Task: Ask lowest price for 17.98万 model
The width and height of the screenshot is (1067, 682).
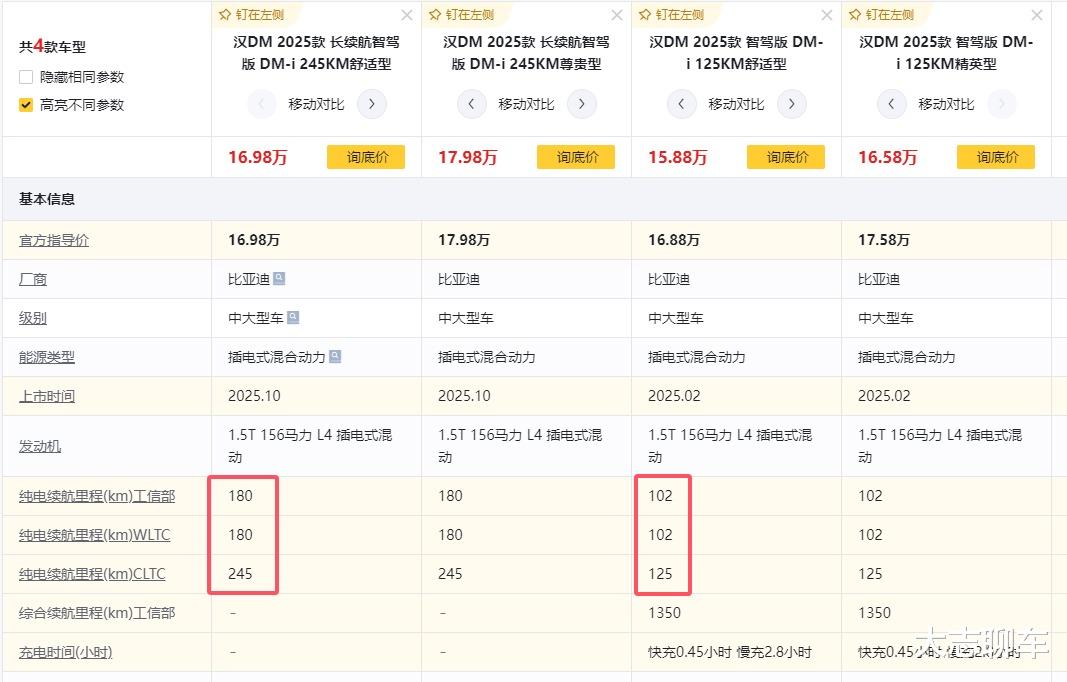Action: 576,157
